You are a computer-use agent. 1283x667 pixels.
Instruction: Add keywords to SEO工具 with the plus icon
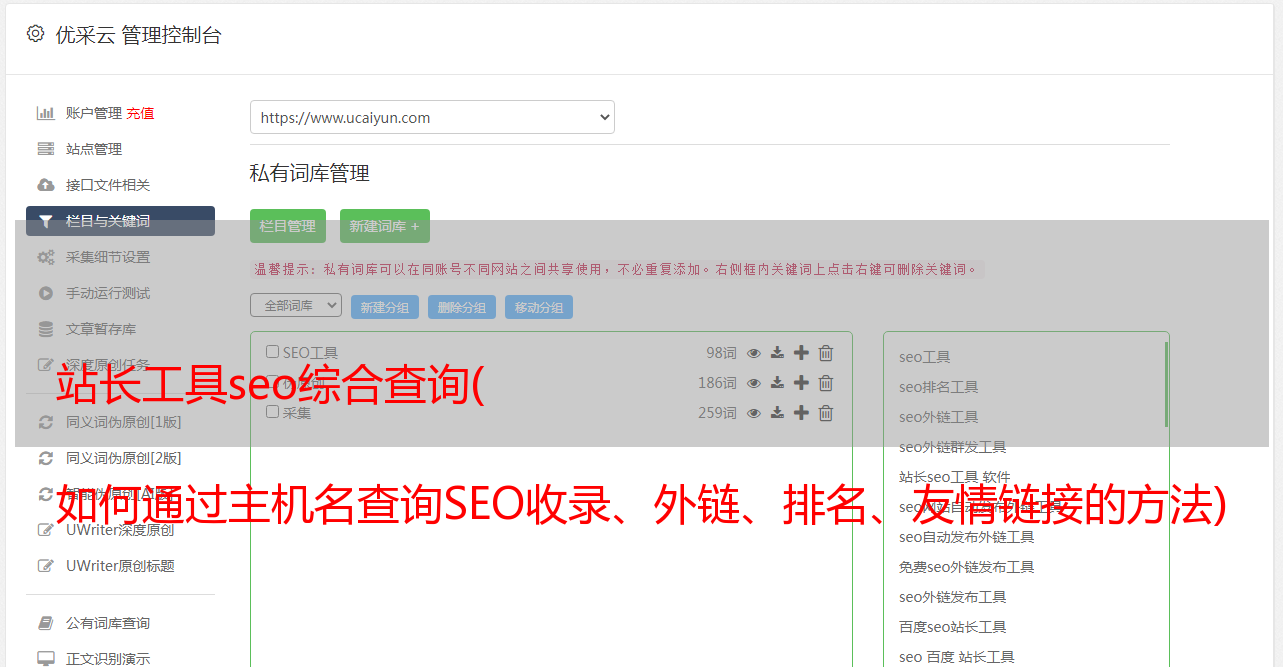801,353
